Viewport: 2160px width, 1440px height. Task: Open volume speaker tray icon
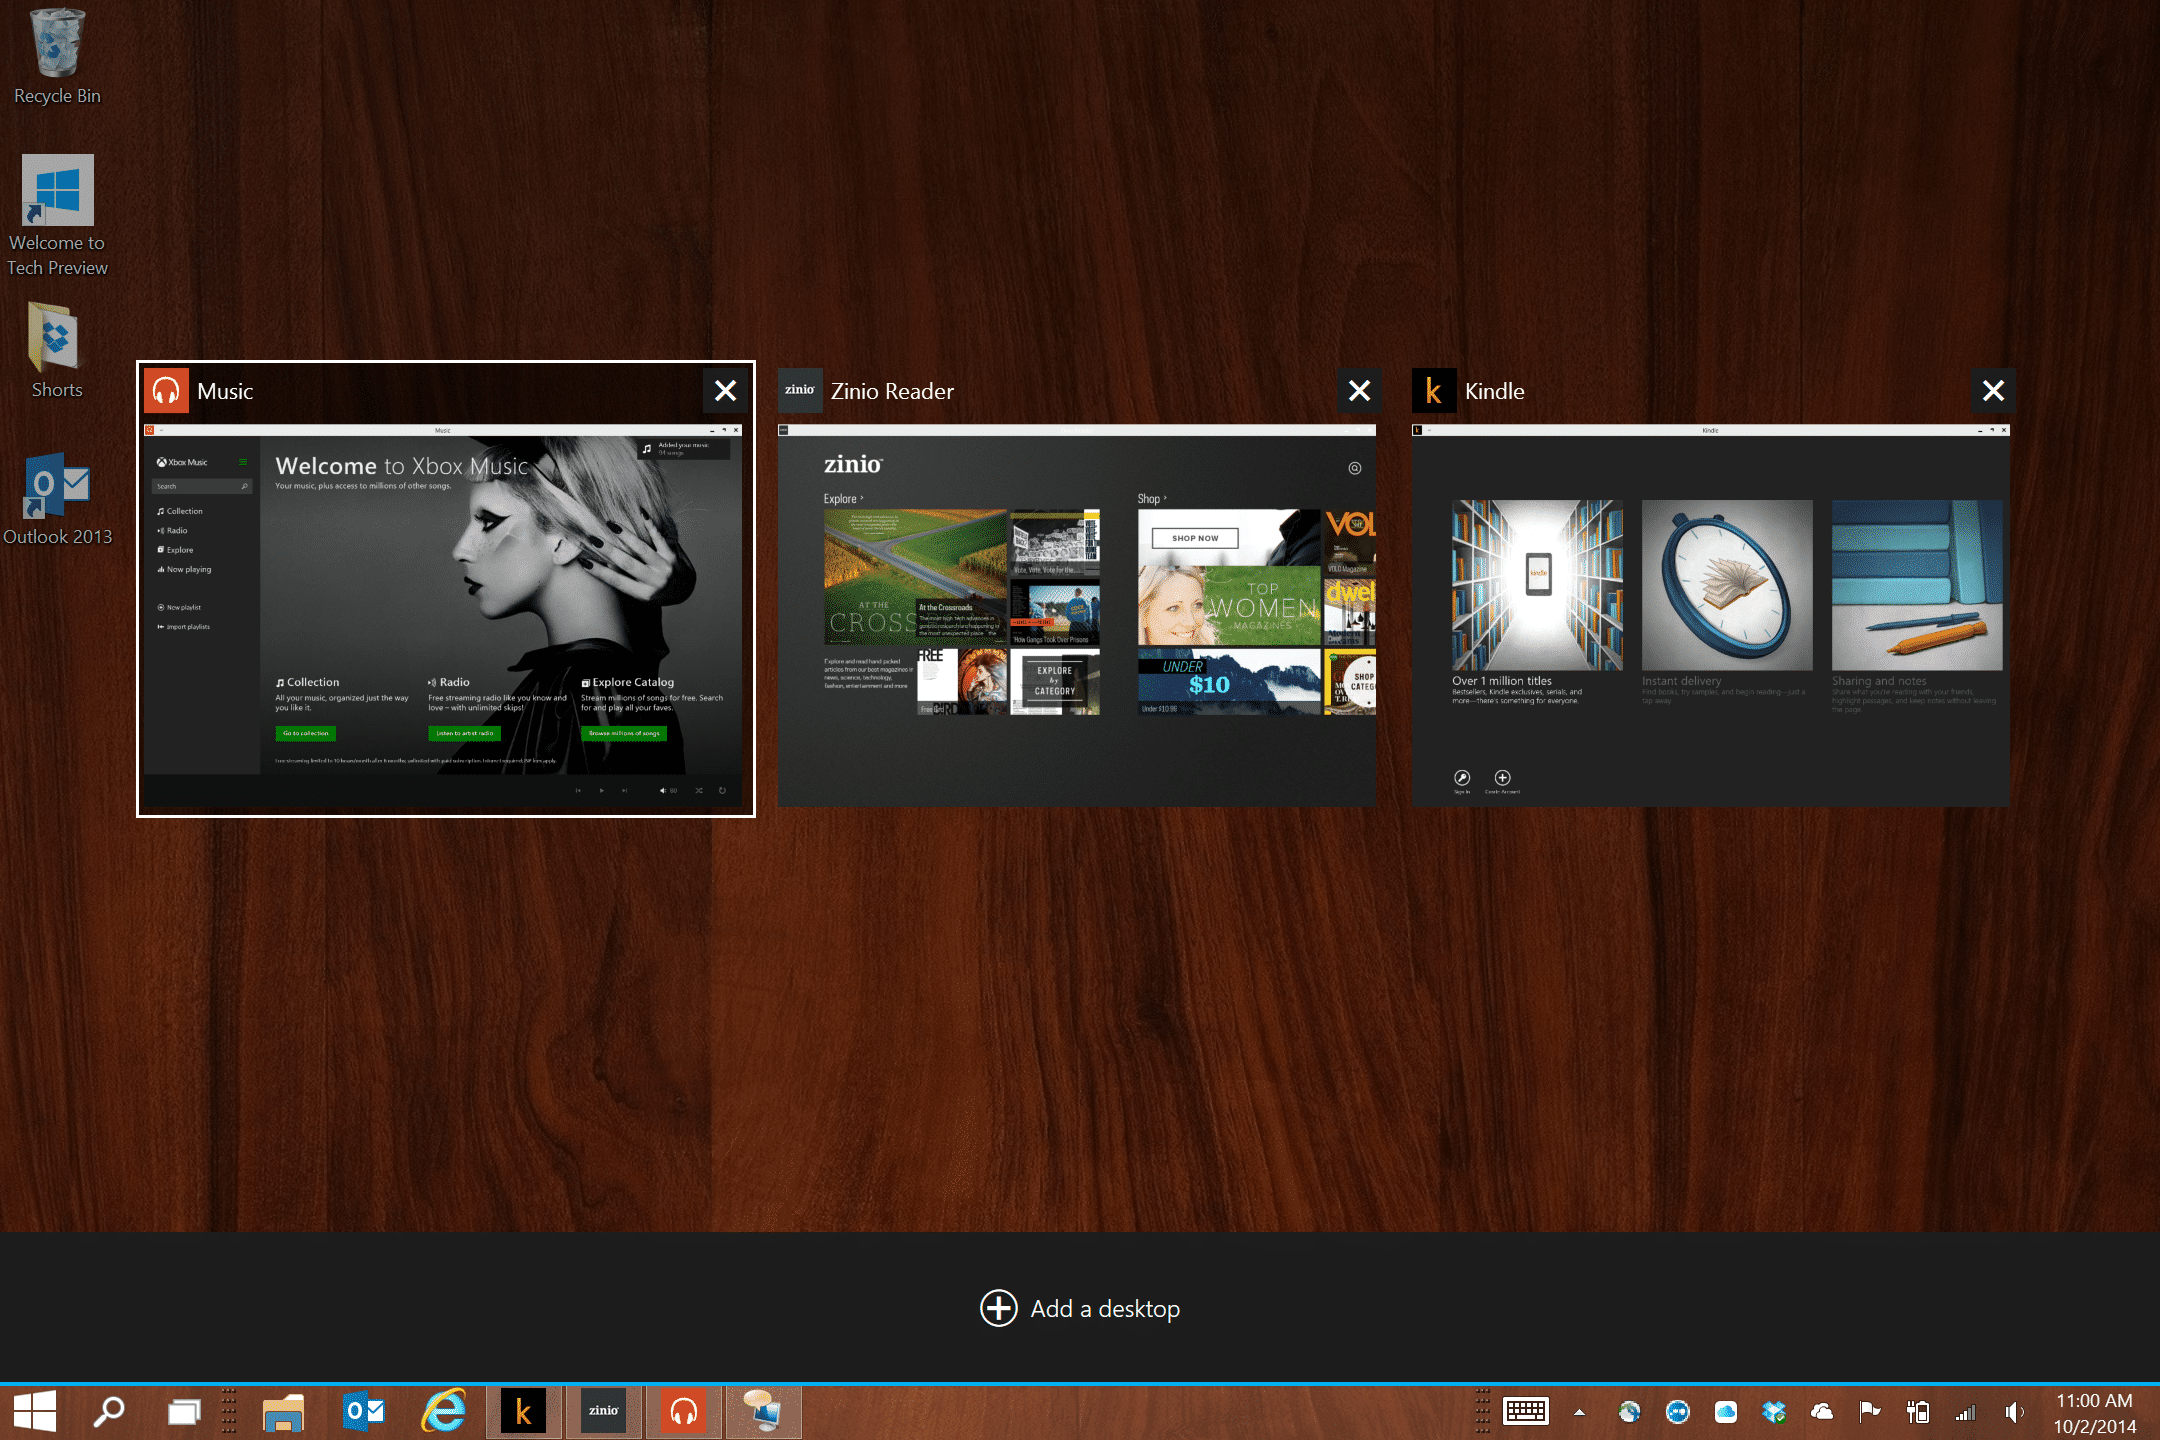2014,1412
